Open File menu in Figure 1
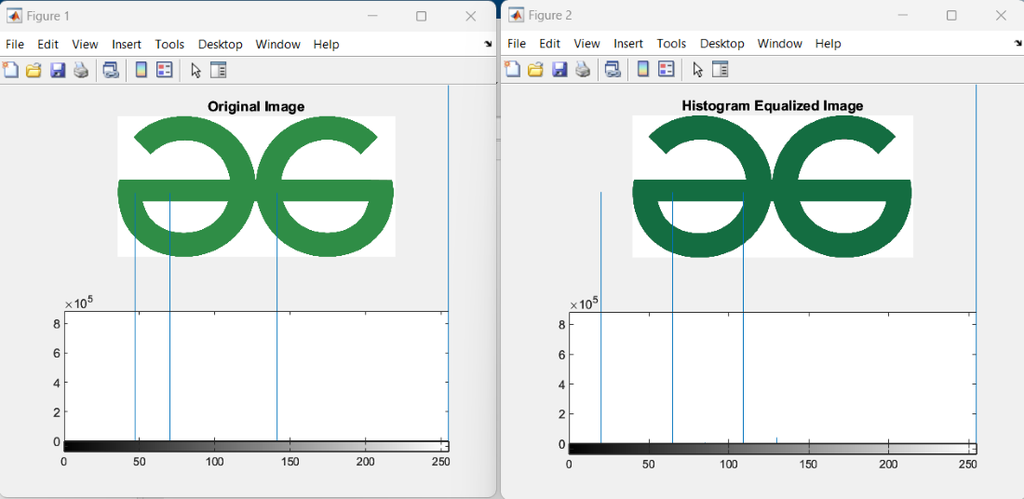Viewport: 1024px width, 499px height. 14,44
